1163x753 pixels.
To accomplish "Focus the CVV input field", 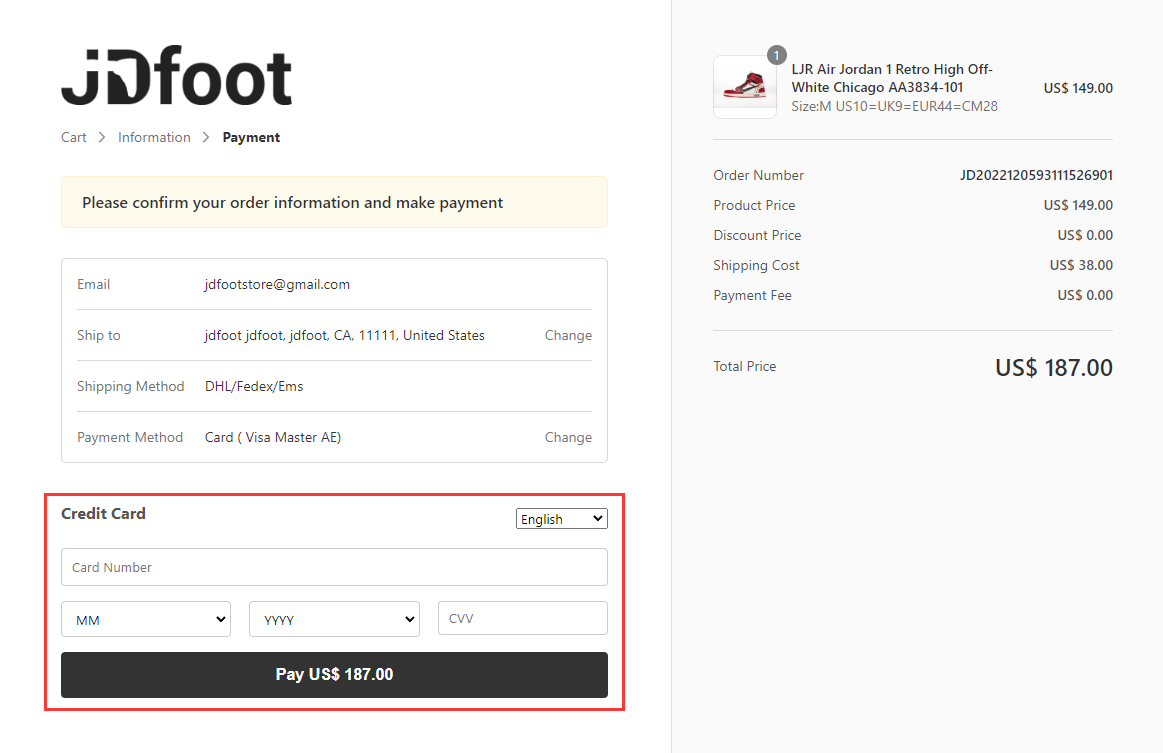I will click(523, 618).
